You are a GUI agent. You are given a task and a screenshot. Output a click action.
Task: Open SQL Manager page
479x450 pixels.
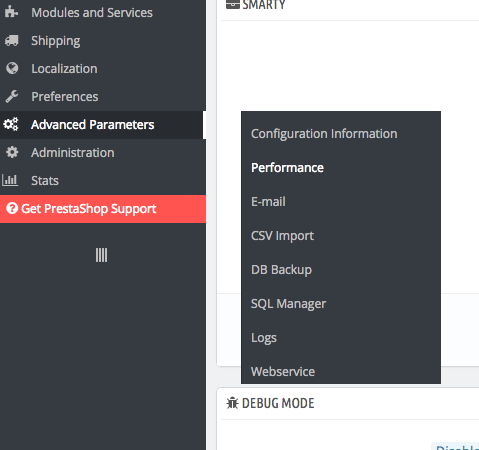[288, 304]
